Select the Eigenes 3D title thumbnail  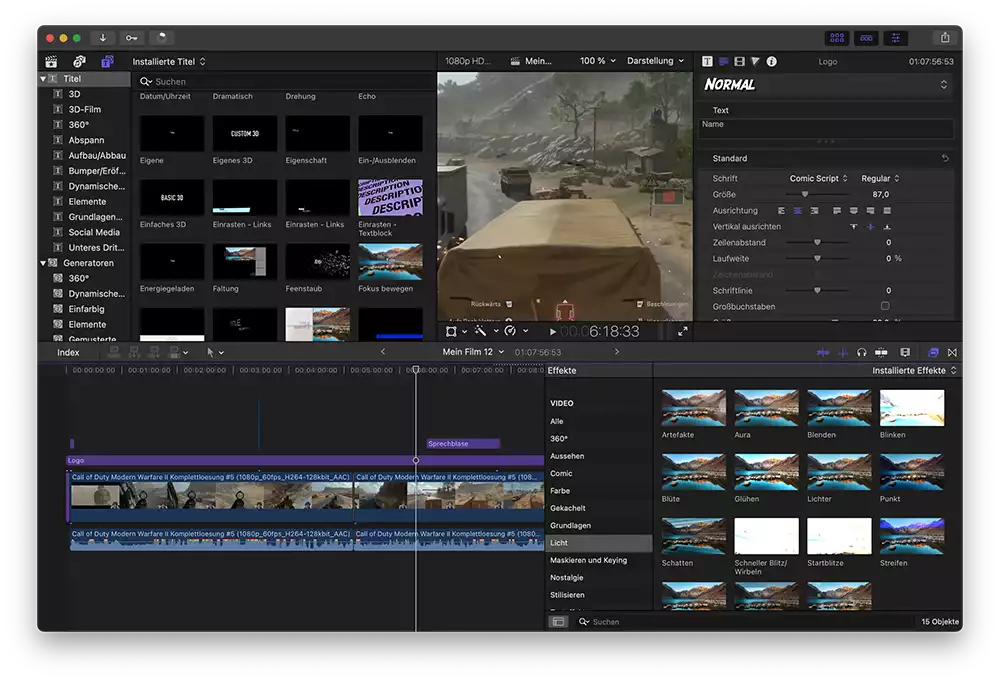coord(245,133)
